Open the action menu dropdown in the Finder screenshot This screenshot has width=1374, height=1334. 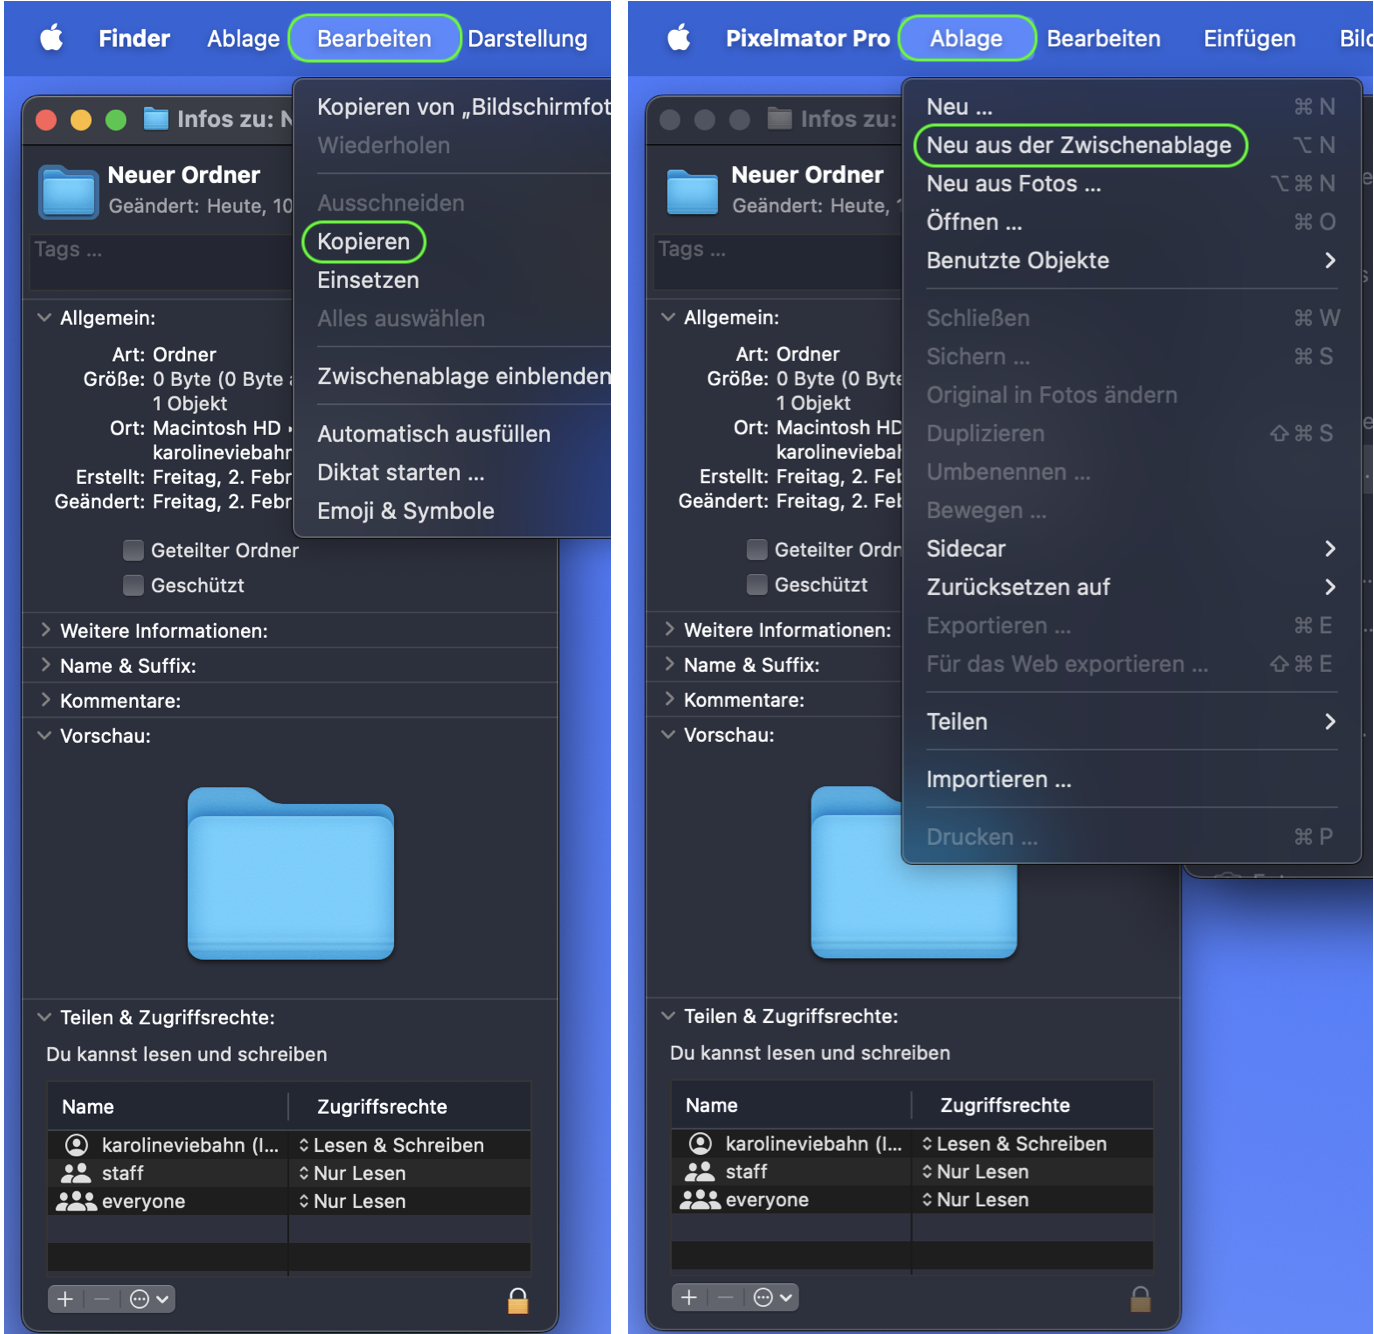[149, 1299]
